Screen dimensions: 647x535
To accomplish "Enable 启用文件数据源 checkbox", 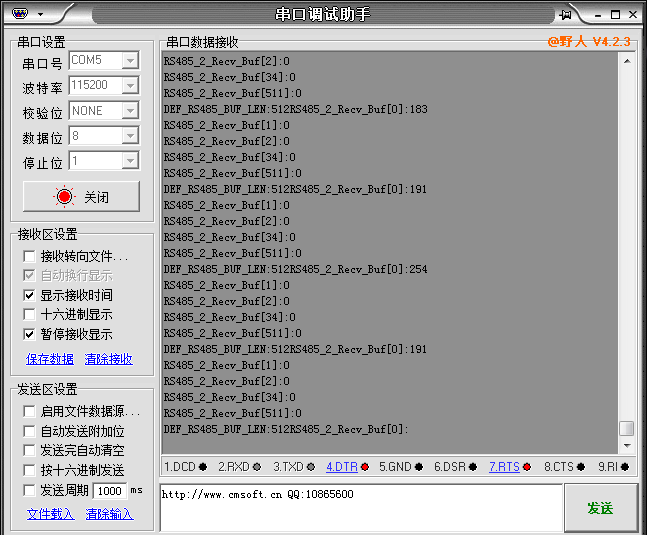I will pos(29,411).
